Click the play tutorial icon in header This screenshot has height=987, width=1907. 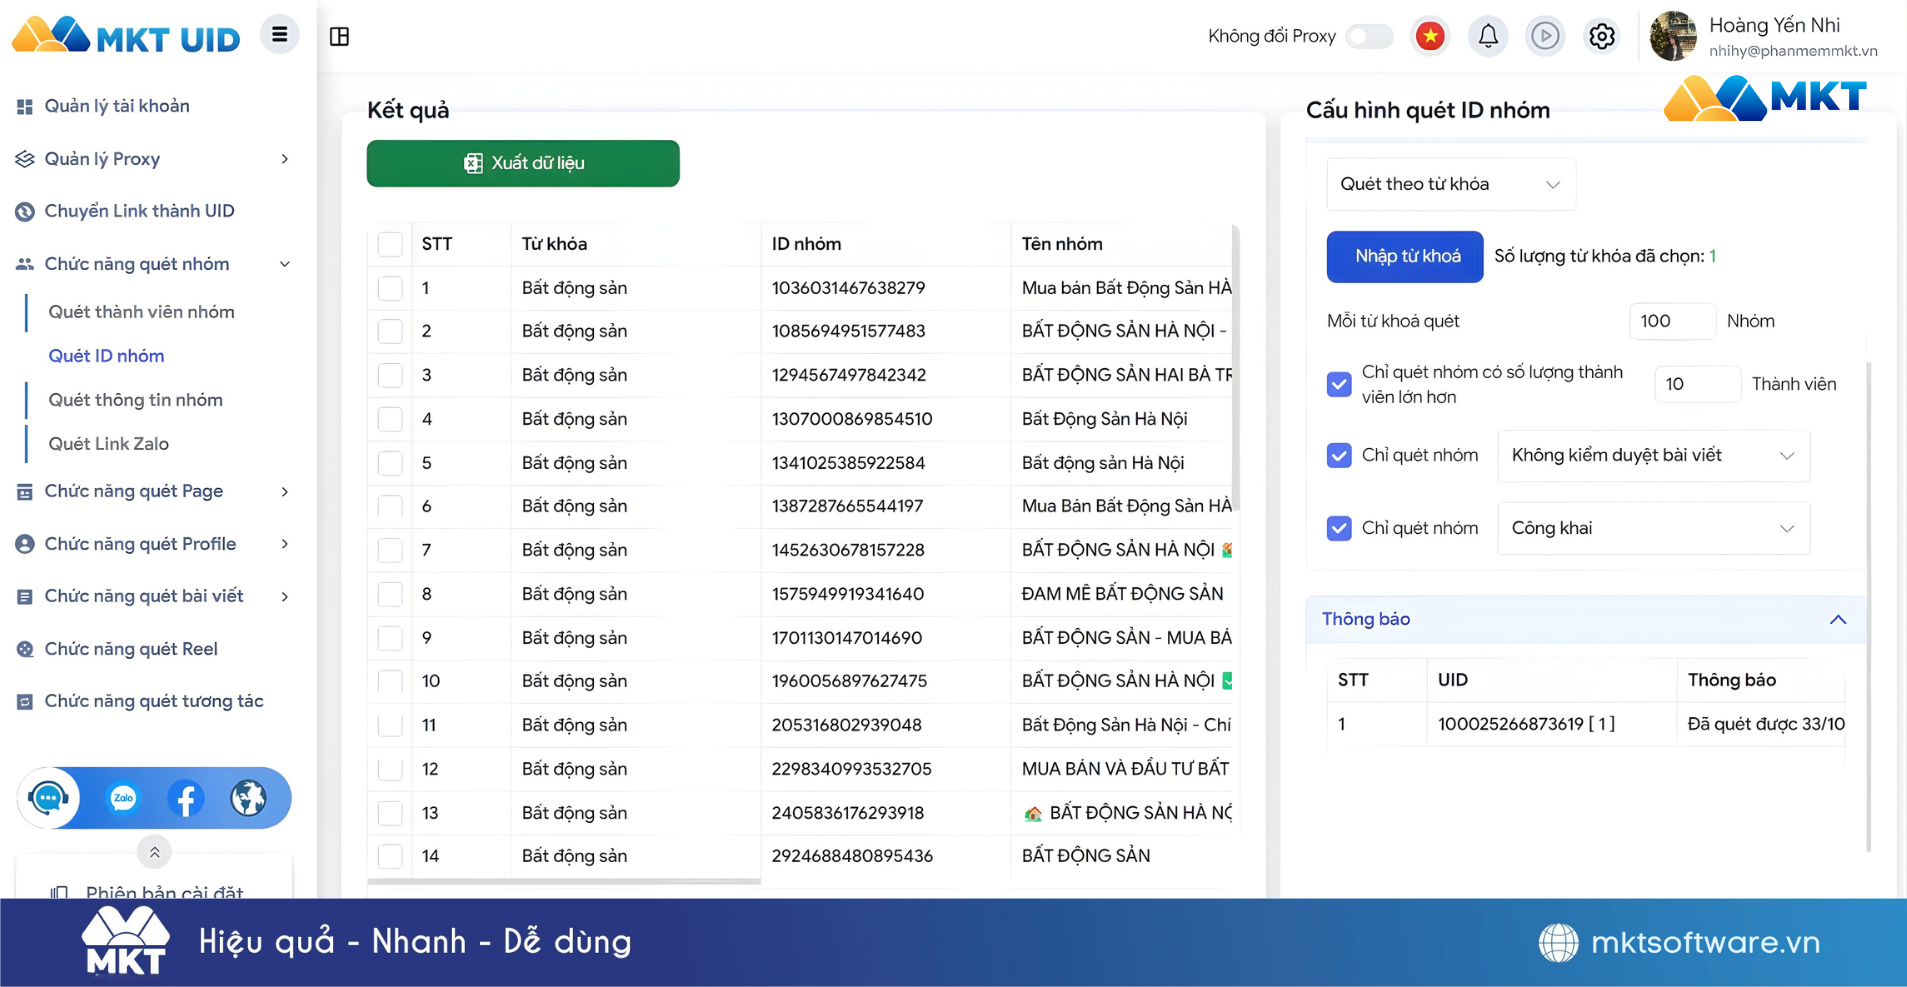click(1545, 37)
